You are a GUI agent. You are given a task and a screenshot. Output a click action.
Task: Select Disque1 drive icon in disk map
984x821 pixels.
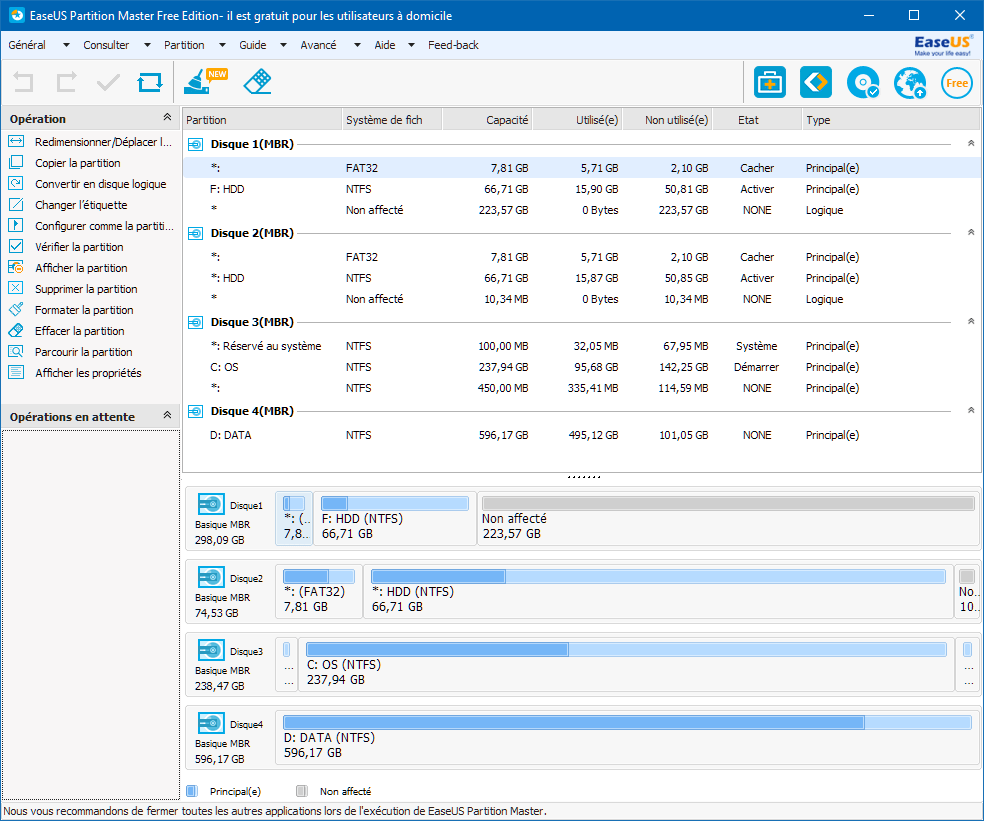(211, 504)
